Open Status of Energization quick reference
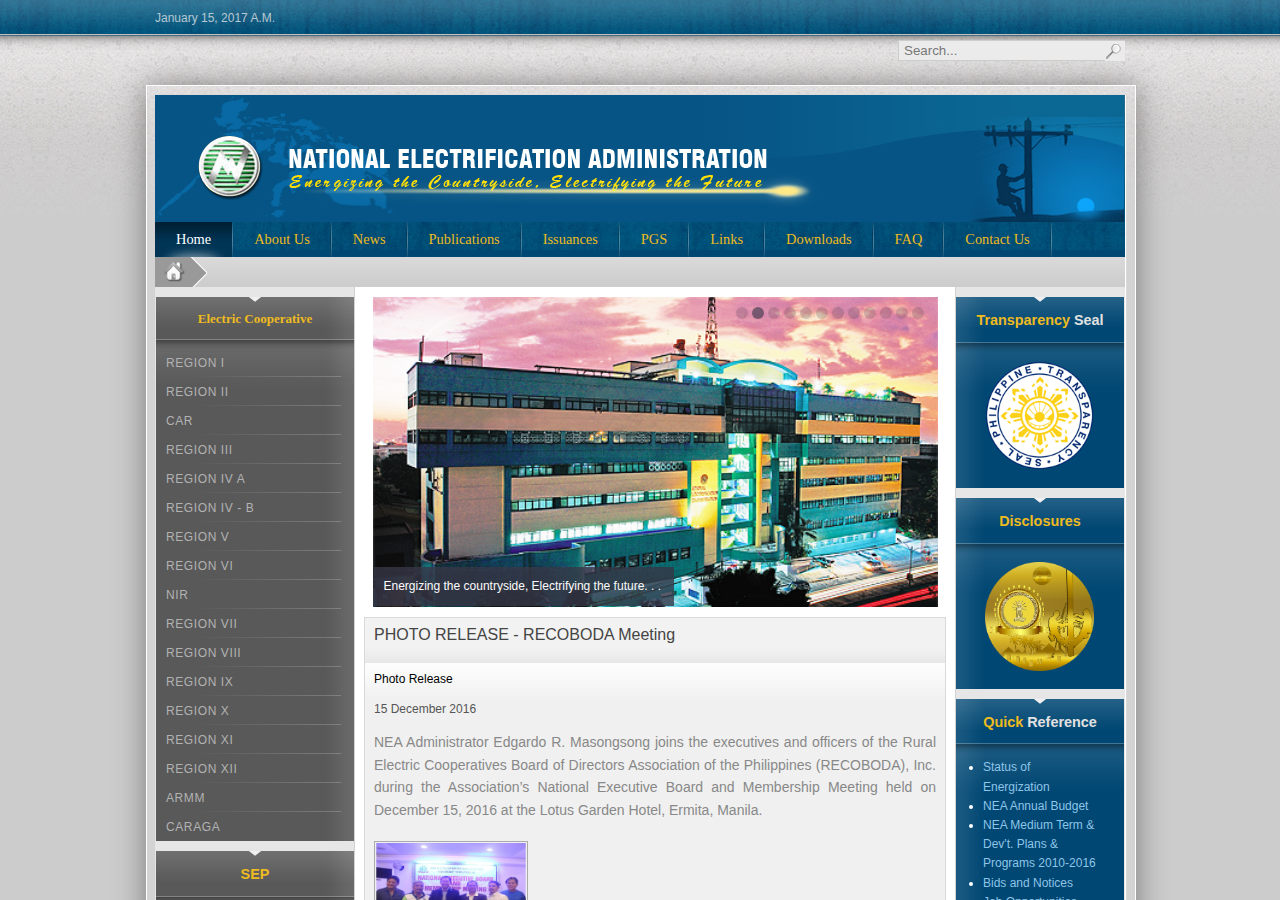Viewport: 1280px width, 900px height. [x=1016, y=777]
